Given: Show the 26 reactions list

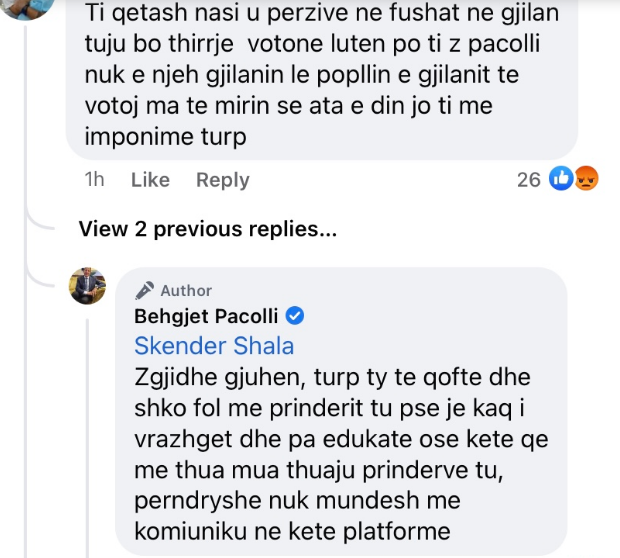Looking at the screenshot, I should [528, 180].
